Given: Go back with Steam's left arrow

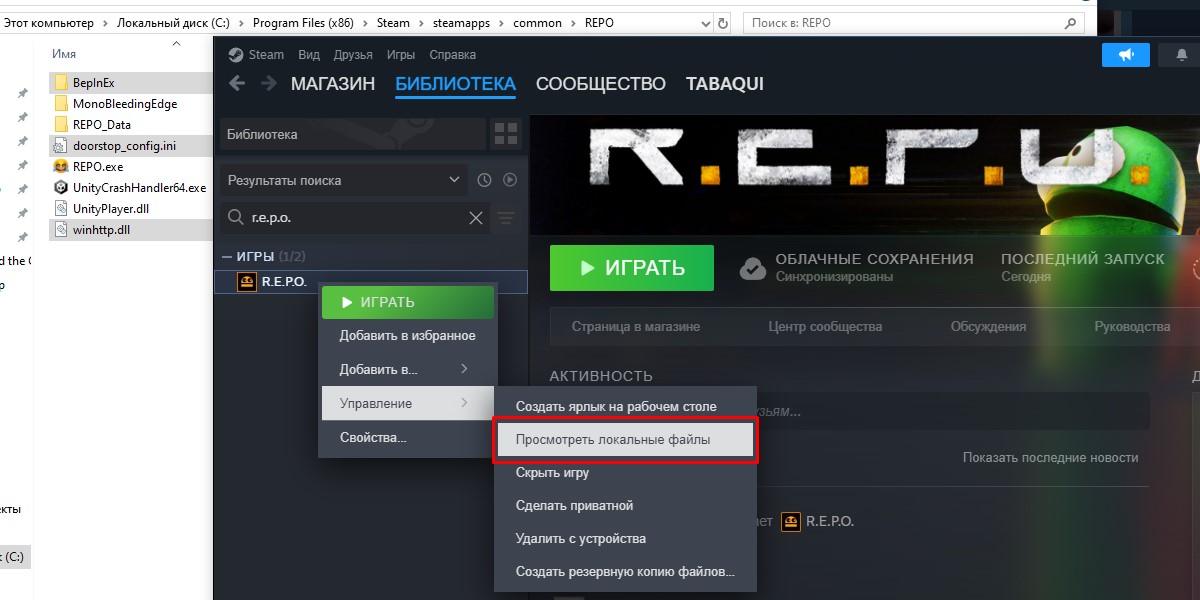Looking at the screenshot, I should 237,83.
